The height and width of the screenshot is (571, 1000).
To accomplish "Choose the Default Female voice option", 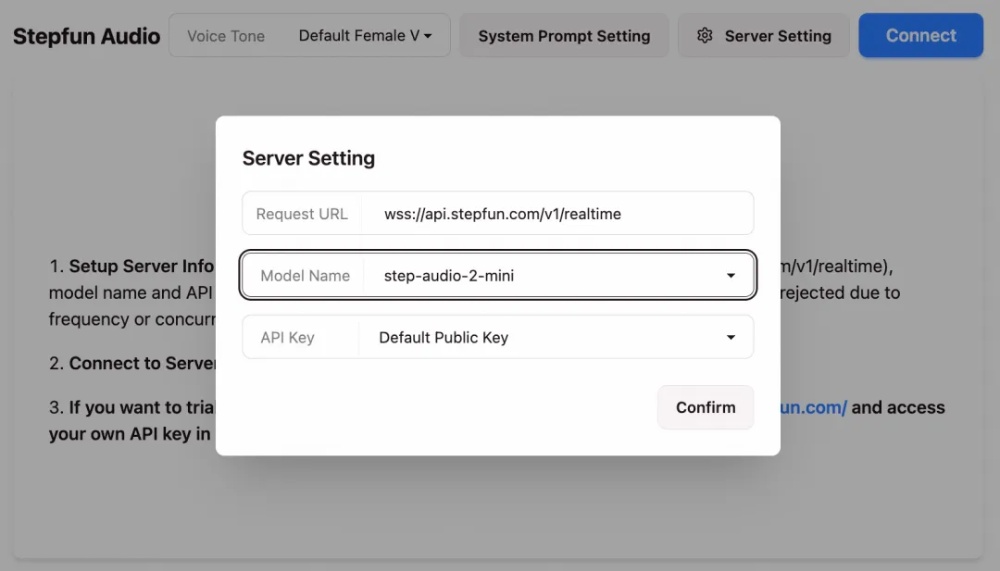I will [358, 36].
